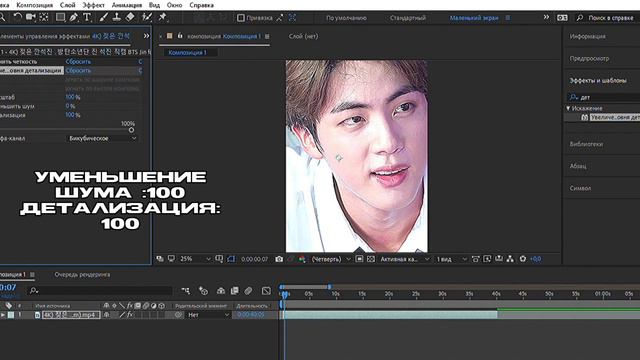Open the (Четверть) resolution dropdown
Viewport: 640px width, 360px height.
click(x=331, y=259)
